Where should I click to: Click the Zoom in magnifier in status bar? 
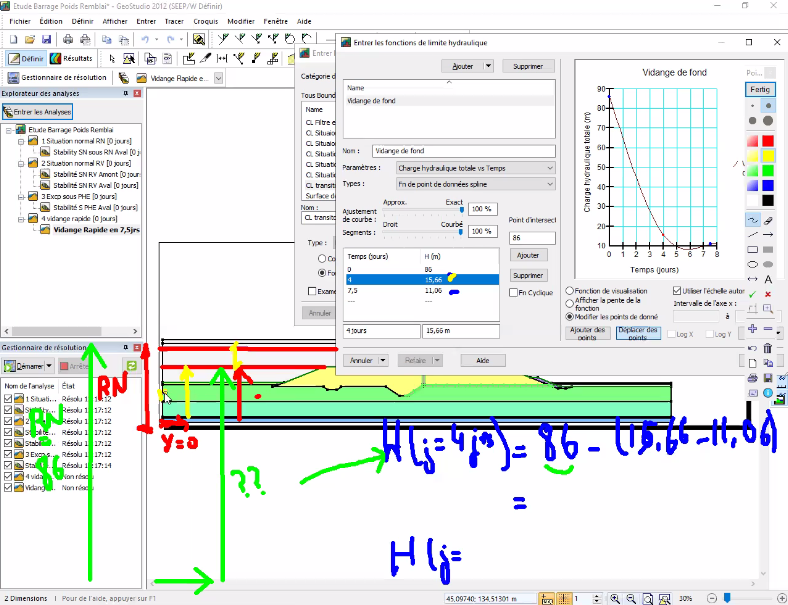(615, 598)
